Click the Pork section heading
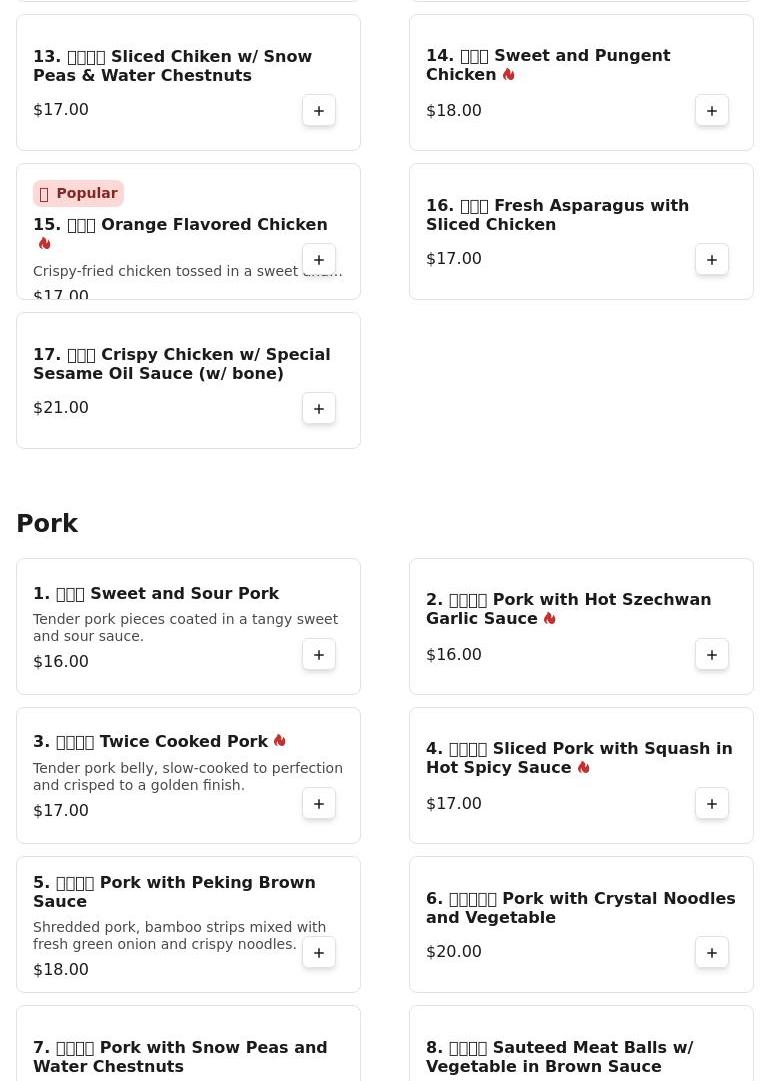Screen dimensions: 770x1081 [47, 524]
